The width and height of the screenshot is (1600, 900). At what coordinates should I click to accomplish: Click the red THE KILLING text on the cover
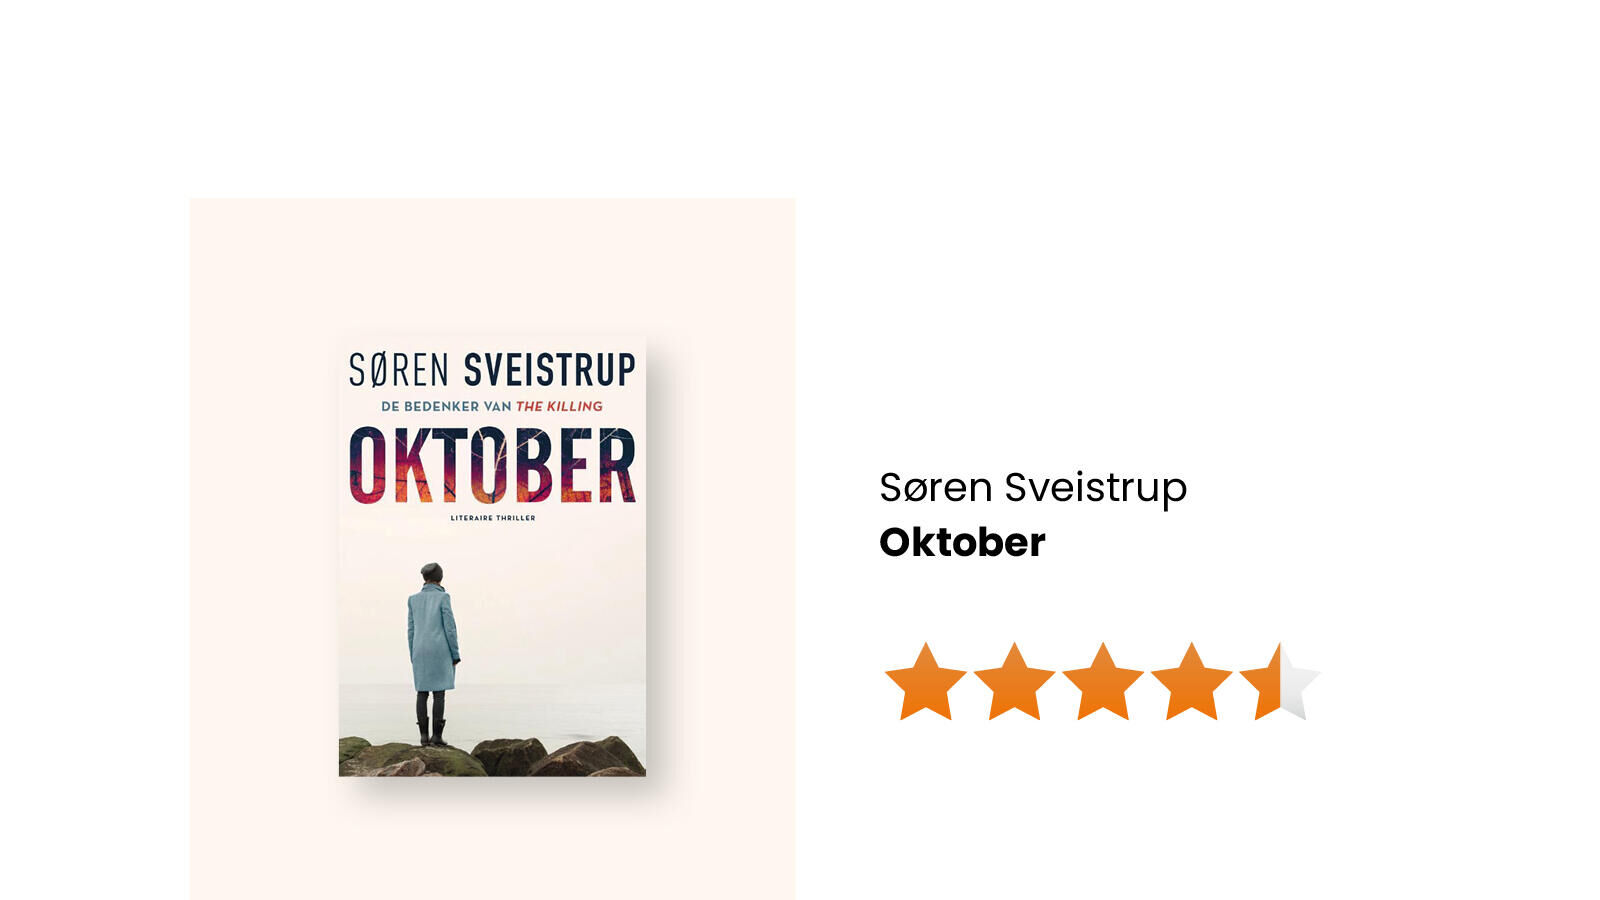click(559, 406)
